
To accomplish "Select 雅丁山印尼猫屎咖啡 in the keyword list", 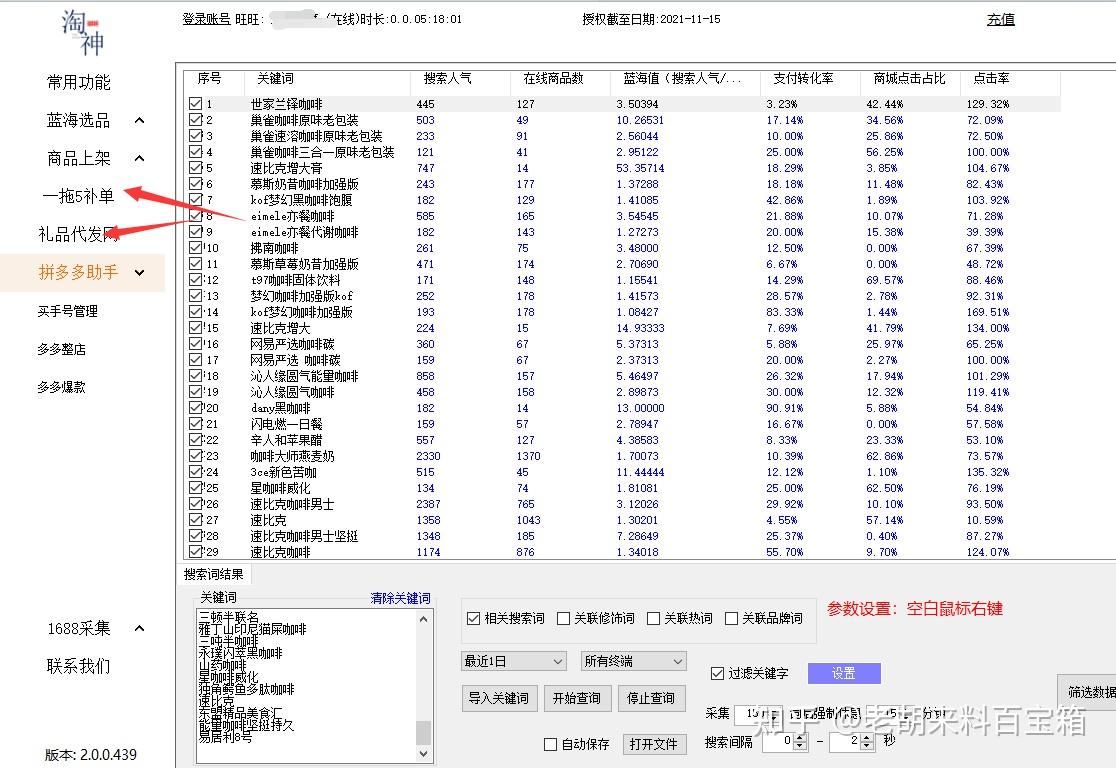I will tap(253, 629).
